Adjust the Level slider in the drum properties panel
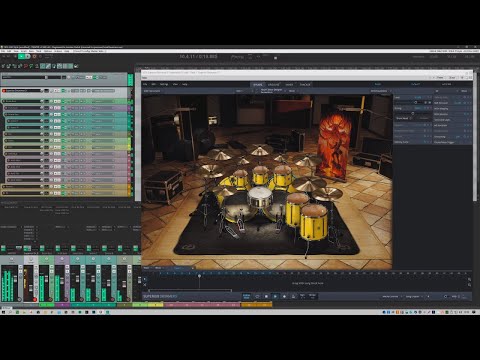This screenshot has width=480, height=360. 416,103
